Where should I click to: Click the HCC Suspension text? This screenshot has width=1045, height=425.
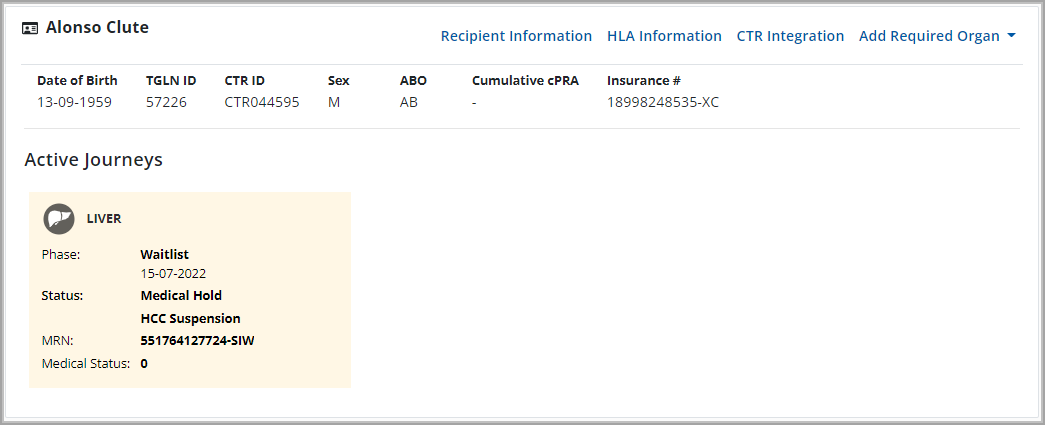pyautogui.click(x=190, y=319)
